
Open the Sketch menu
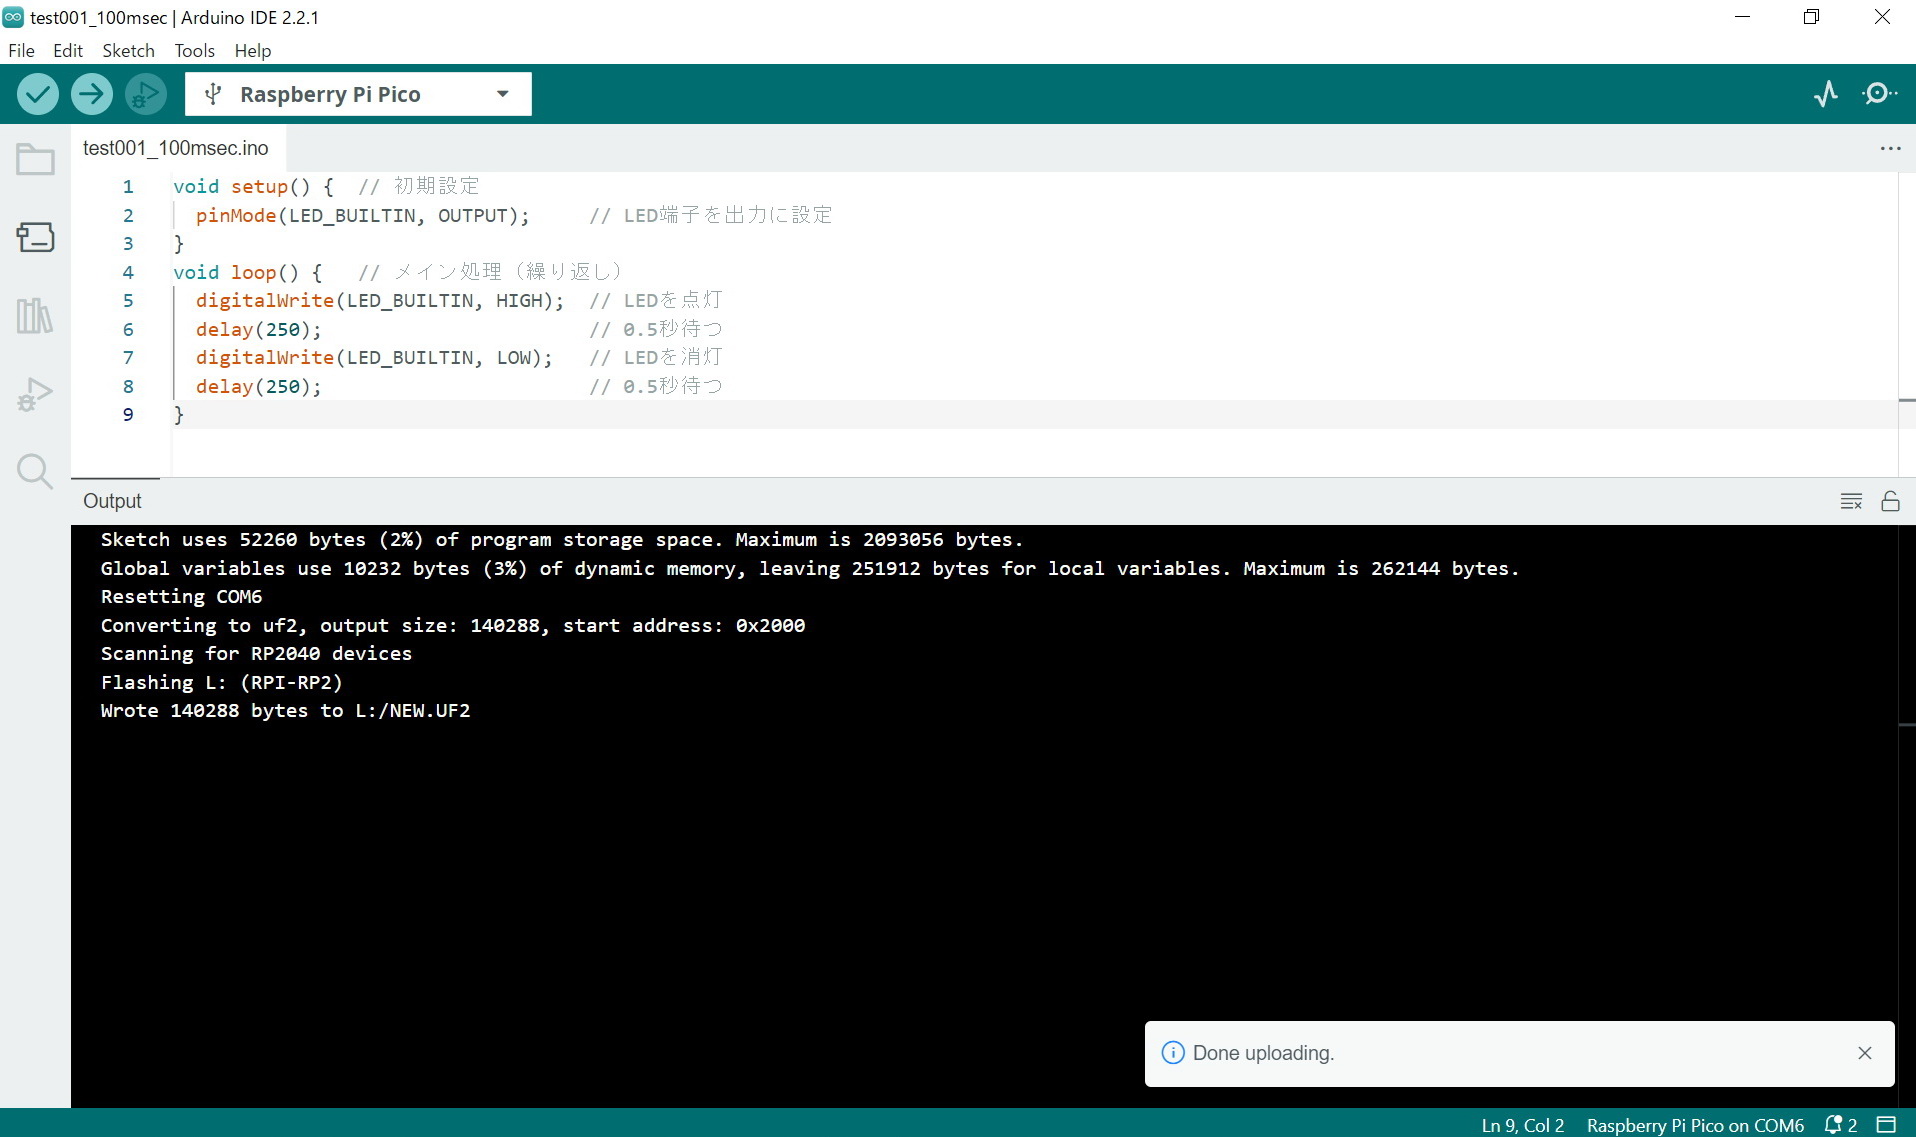128,50
